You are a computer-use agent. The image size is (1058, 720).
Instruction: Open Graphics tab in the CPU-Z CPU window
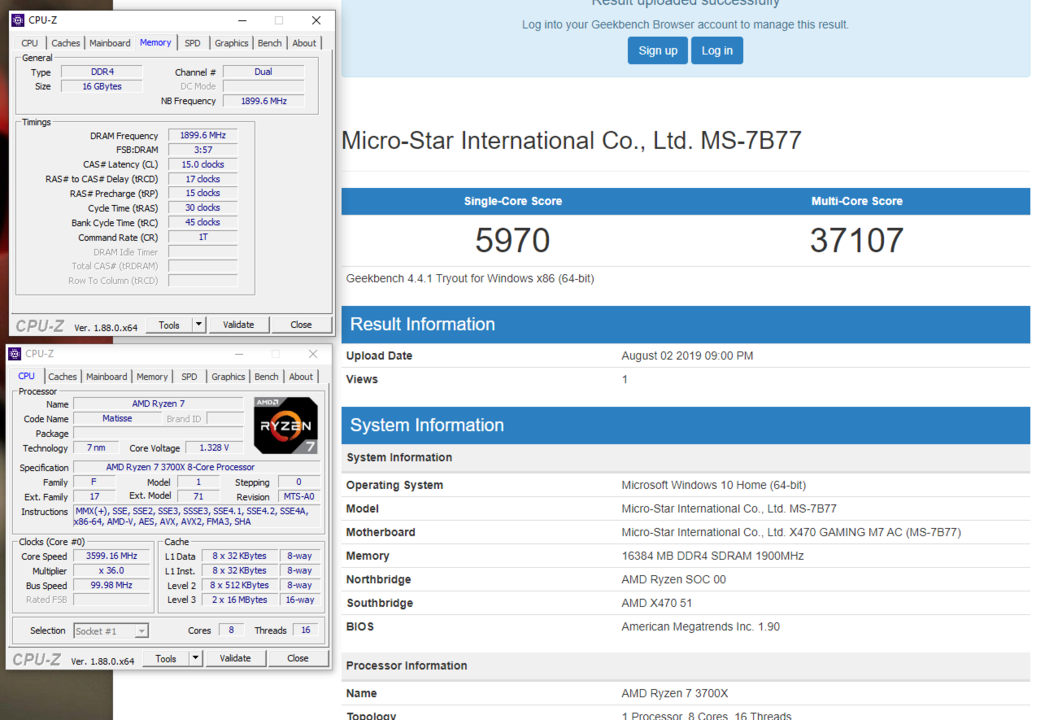(x=228, y=377)
